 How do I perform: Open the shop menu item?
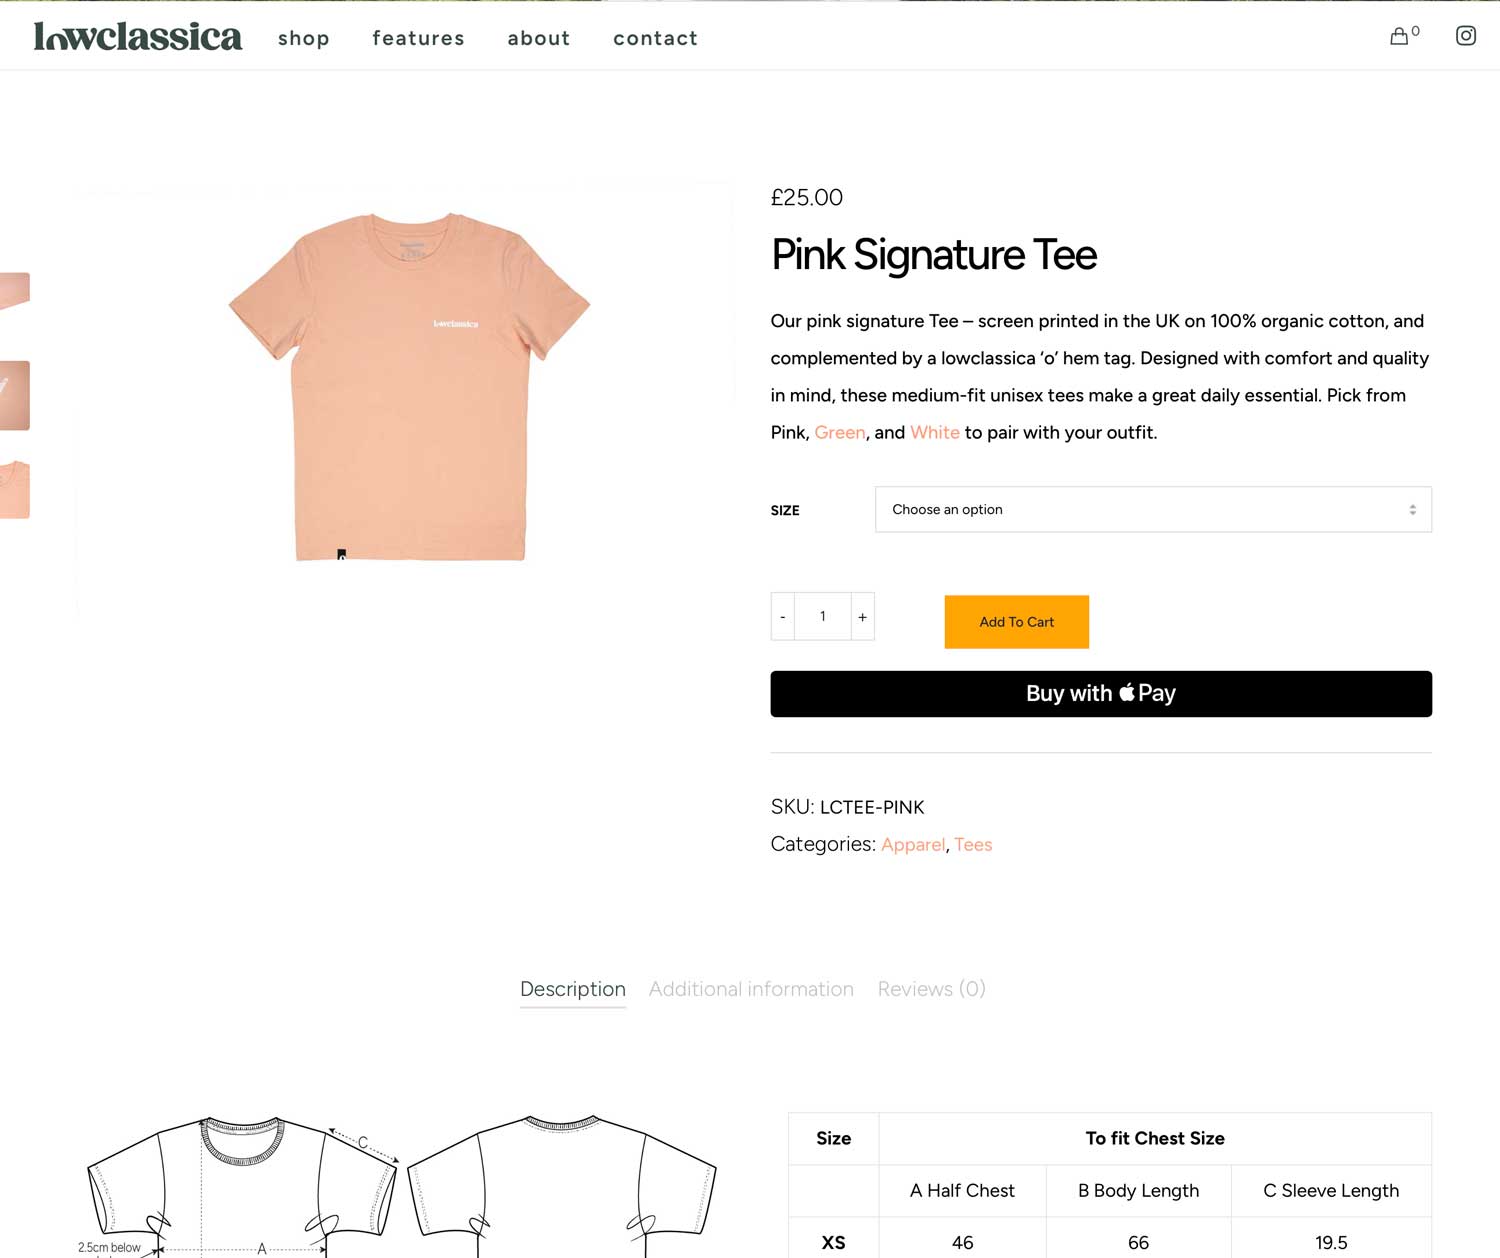click(304, 38)
